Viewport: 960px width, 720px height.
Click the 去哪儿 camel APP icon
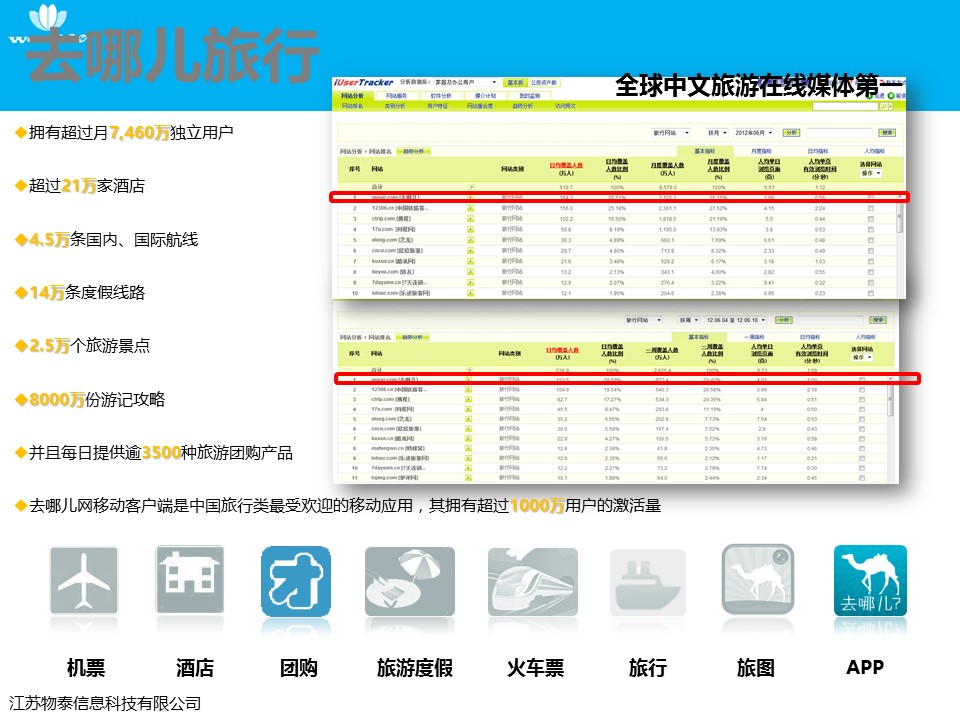pyautogui.click(x=871, y=580)
